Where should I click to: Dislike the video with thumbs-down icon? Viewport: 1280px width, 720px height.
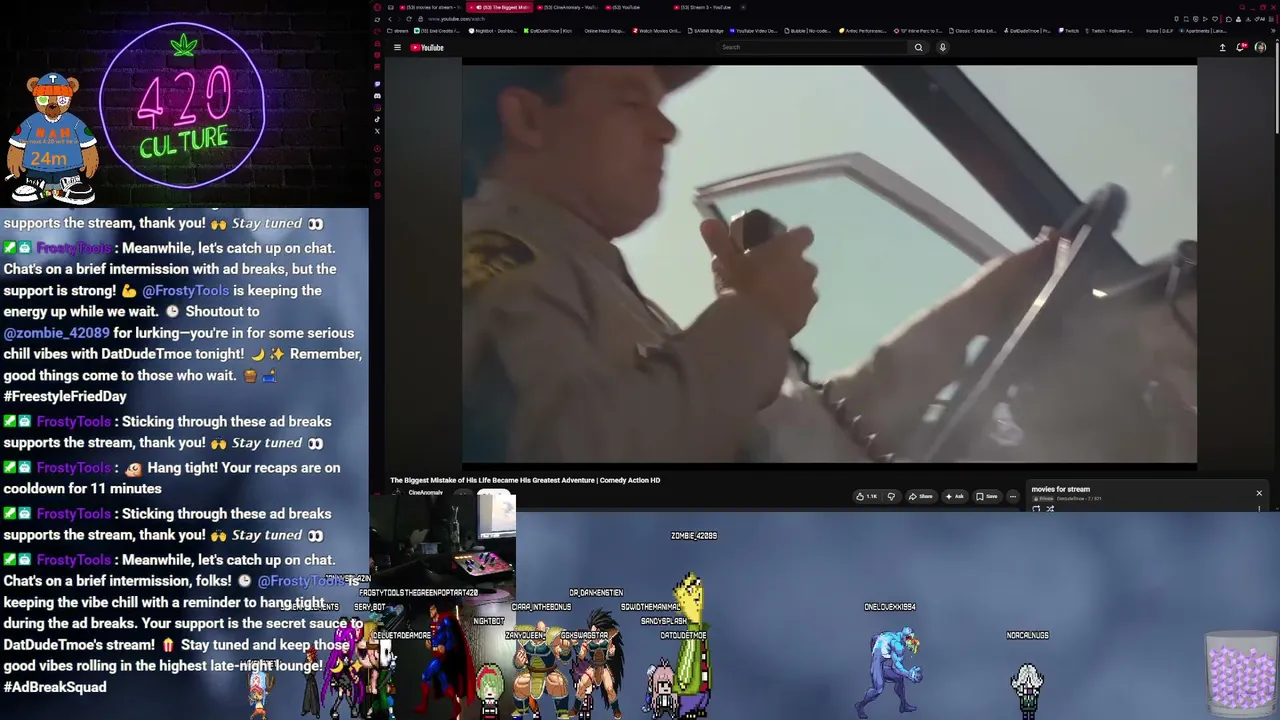[891, 496]
